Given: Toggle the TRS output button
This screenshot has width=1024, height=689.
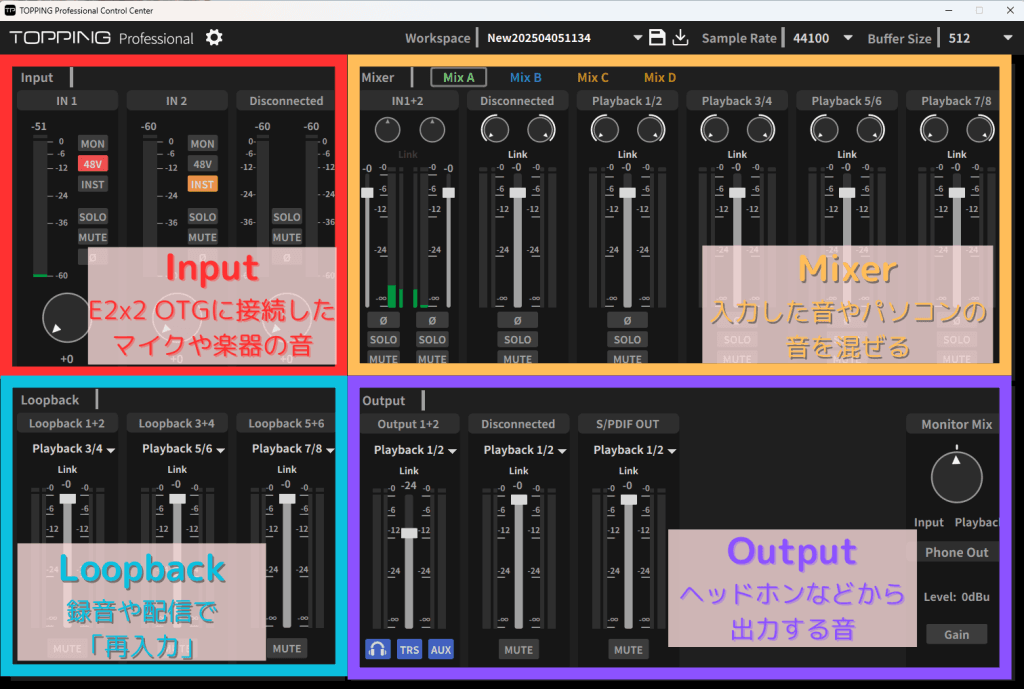Looking at the screenshot, I should pyautogui.click(x=409, y=649).
